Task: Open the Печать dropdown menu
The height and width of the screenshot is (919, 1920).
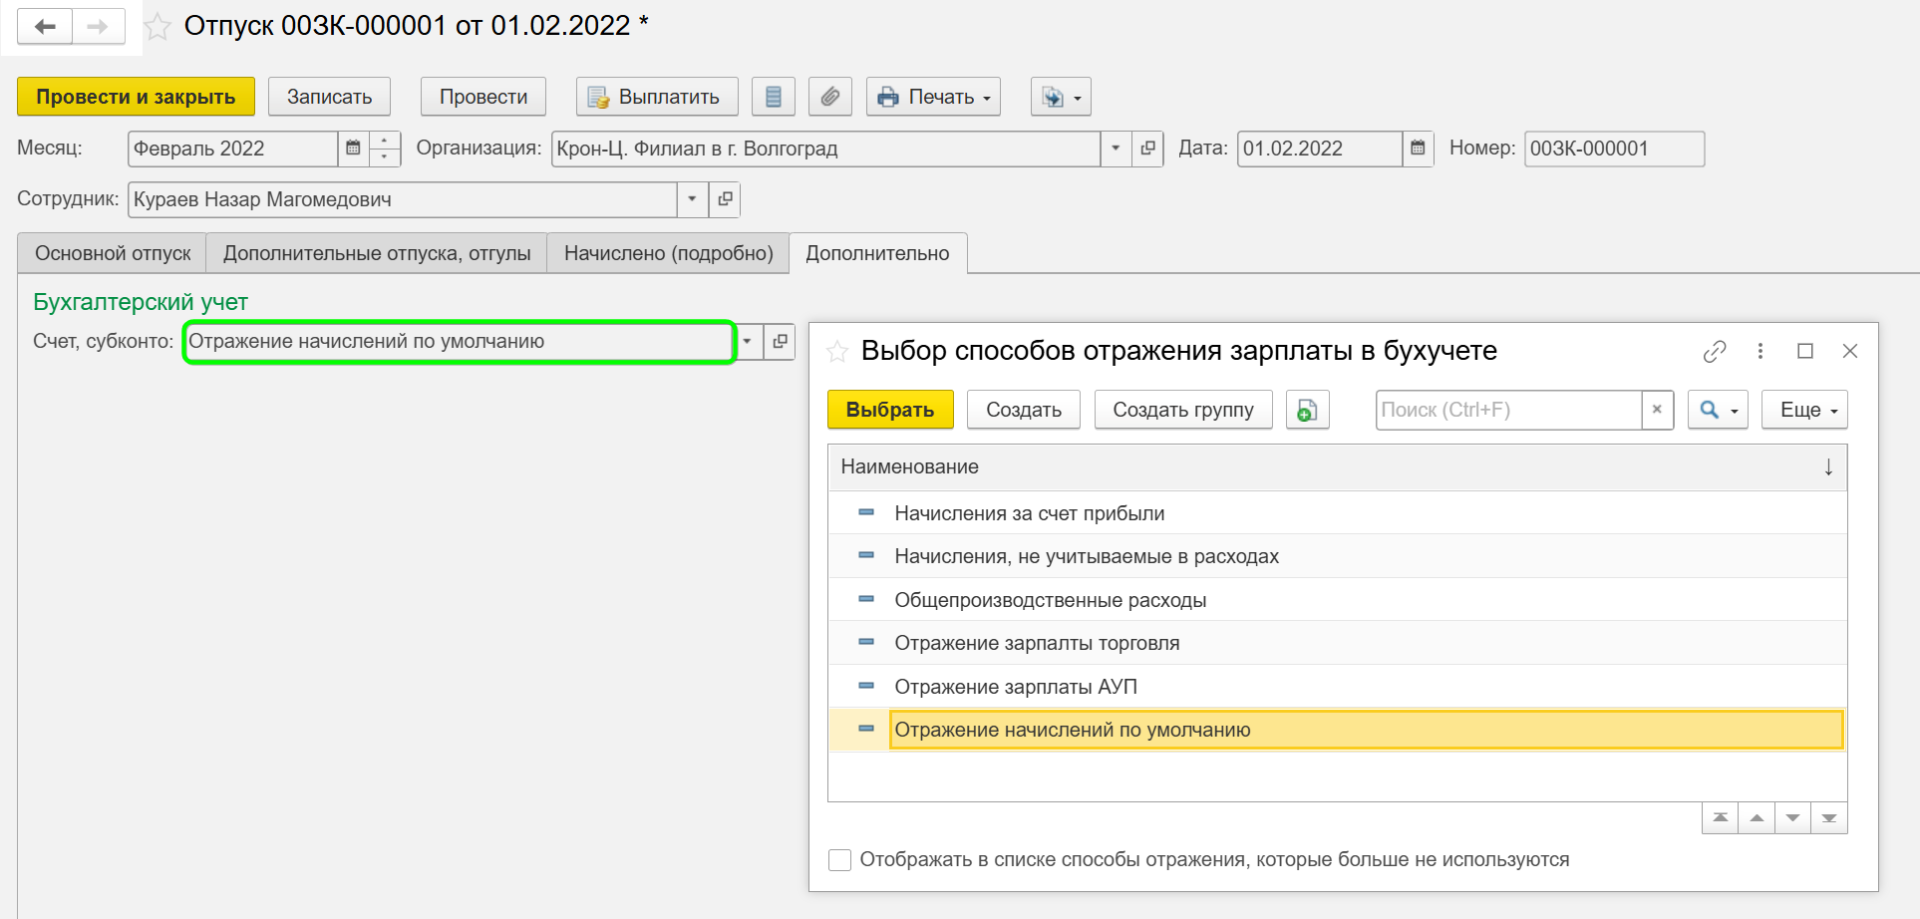Action: (933, 97)
